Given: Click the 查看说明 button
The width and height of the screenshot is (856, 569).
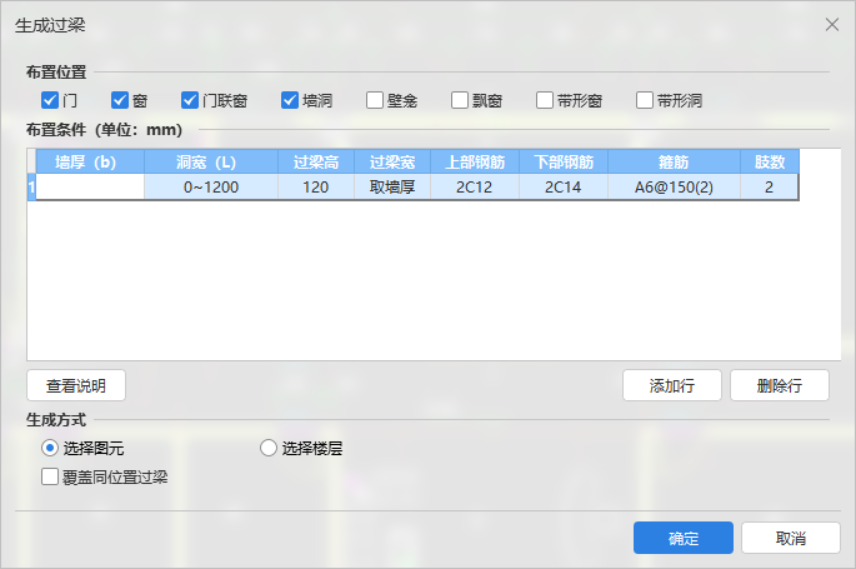Looking at the screenshot, I should tap(76, 386).
